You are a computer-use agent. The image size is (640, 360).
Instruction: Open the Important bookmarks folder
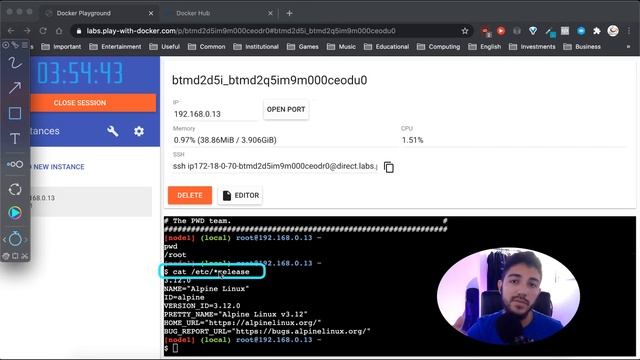click(61, 47)
